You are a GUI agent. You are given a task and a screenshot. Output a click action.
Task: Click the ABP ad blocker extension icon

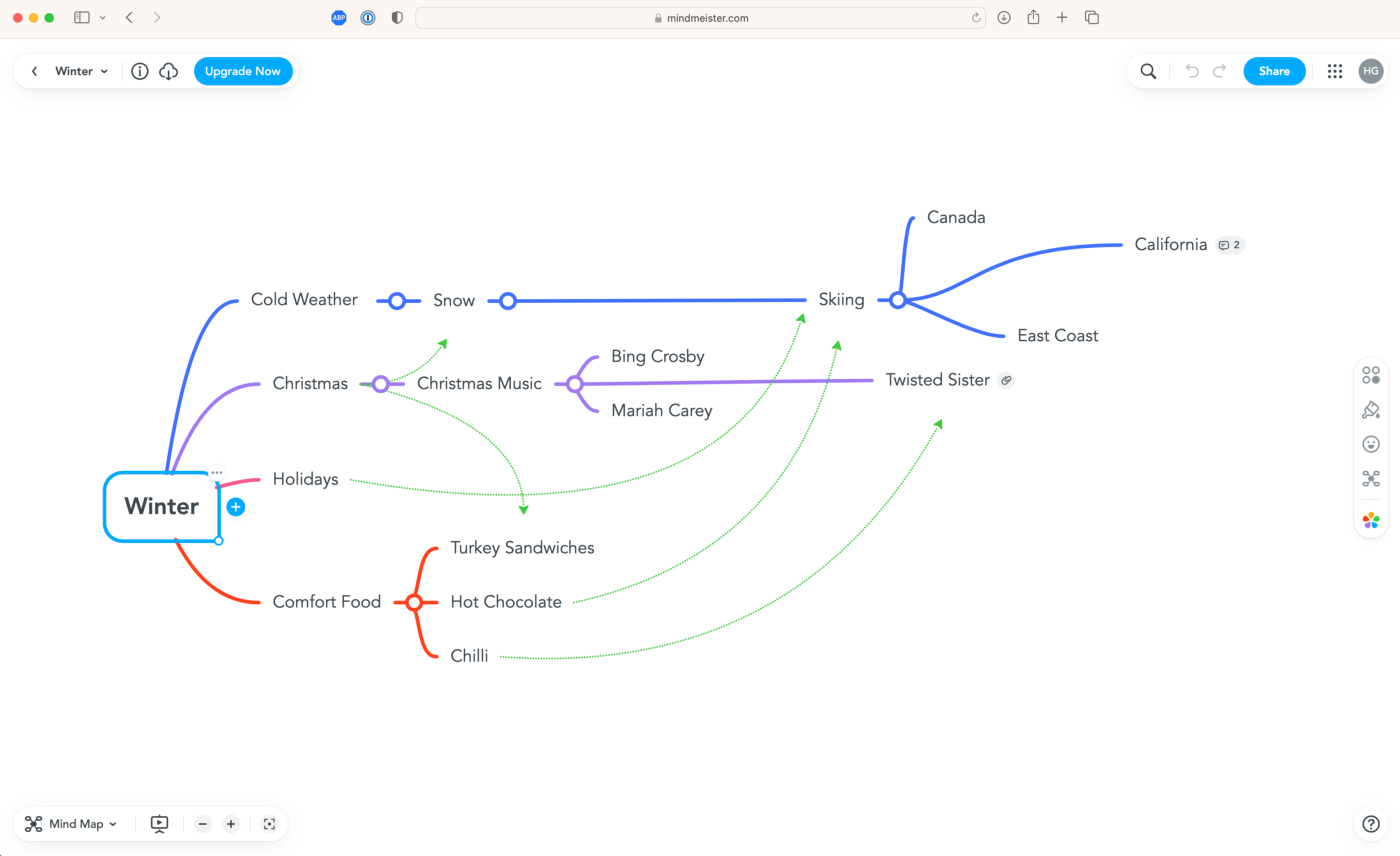(339, 18)
